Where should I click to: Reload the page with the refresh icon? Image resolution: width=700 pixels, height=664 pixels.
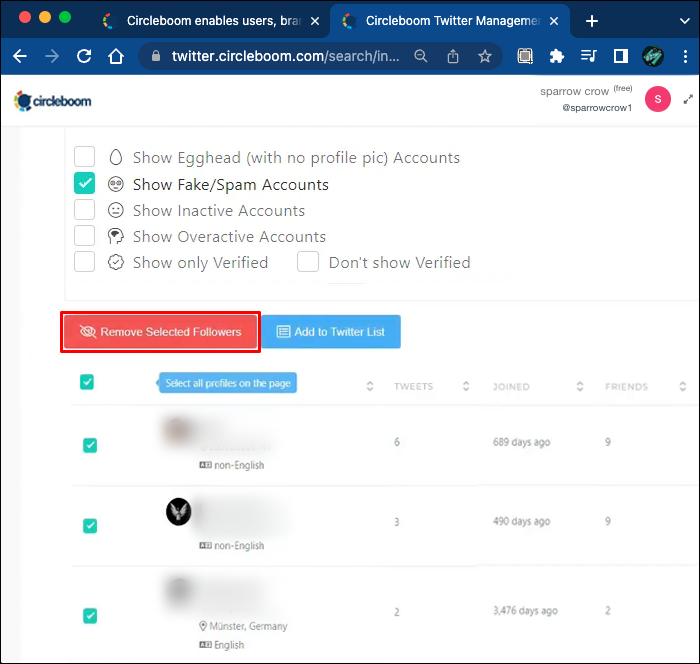point(84,56)
